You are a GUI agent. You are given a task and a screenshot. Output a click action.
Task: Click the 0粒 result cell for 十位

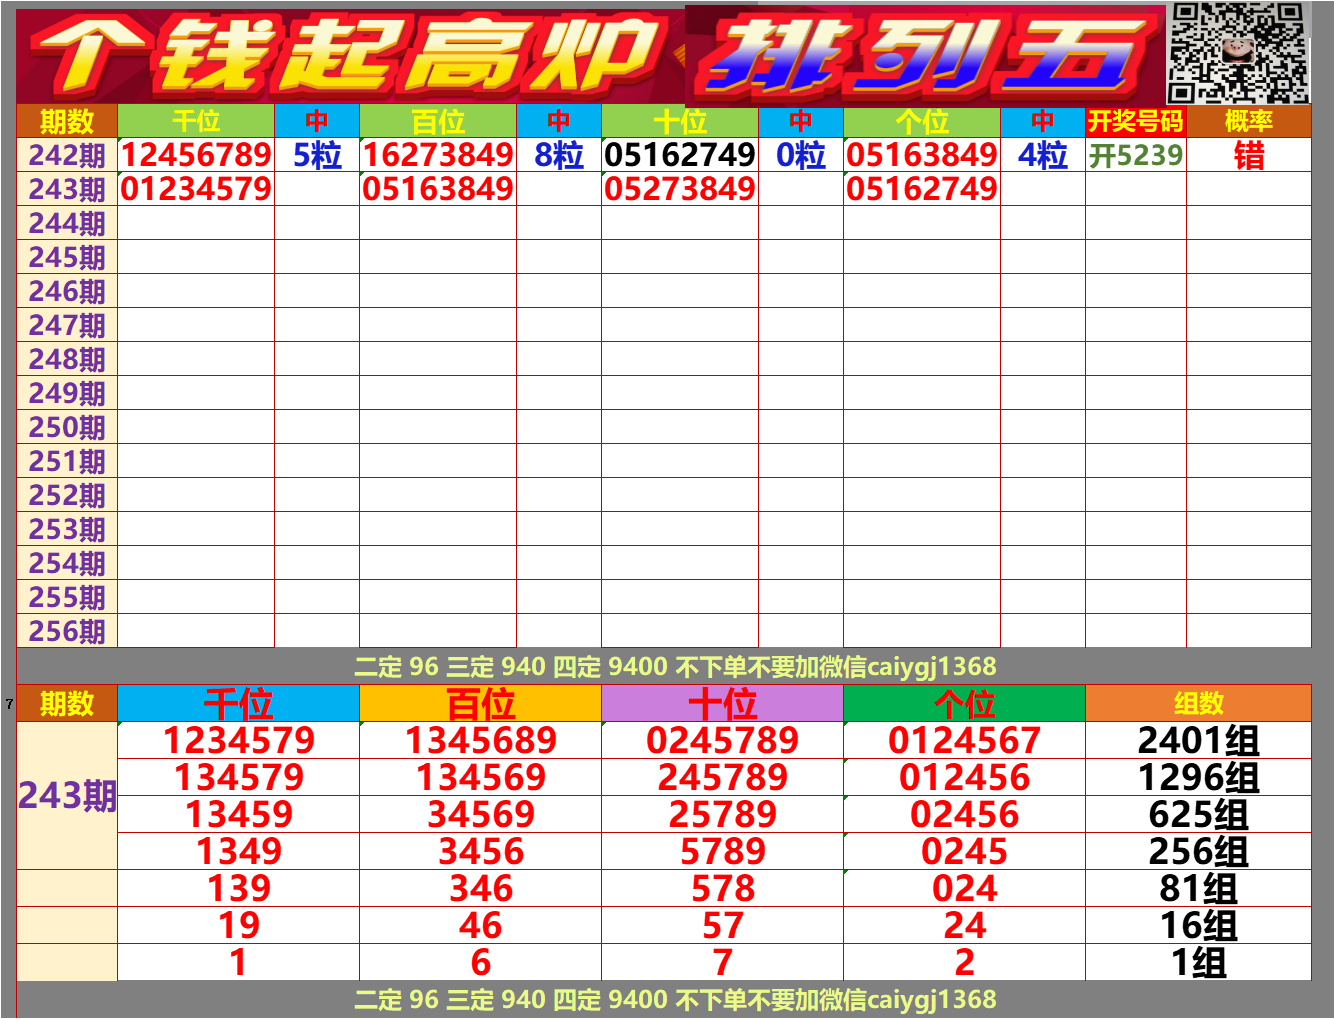pos(800,155)
